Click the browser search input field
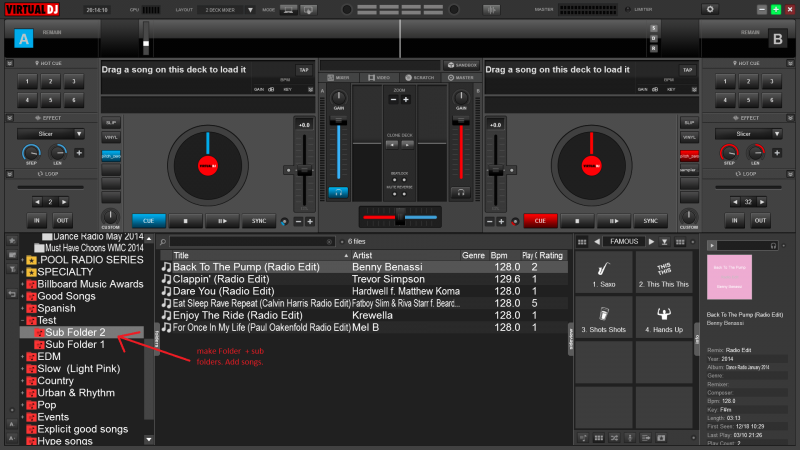 coord(252,242)
